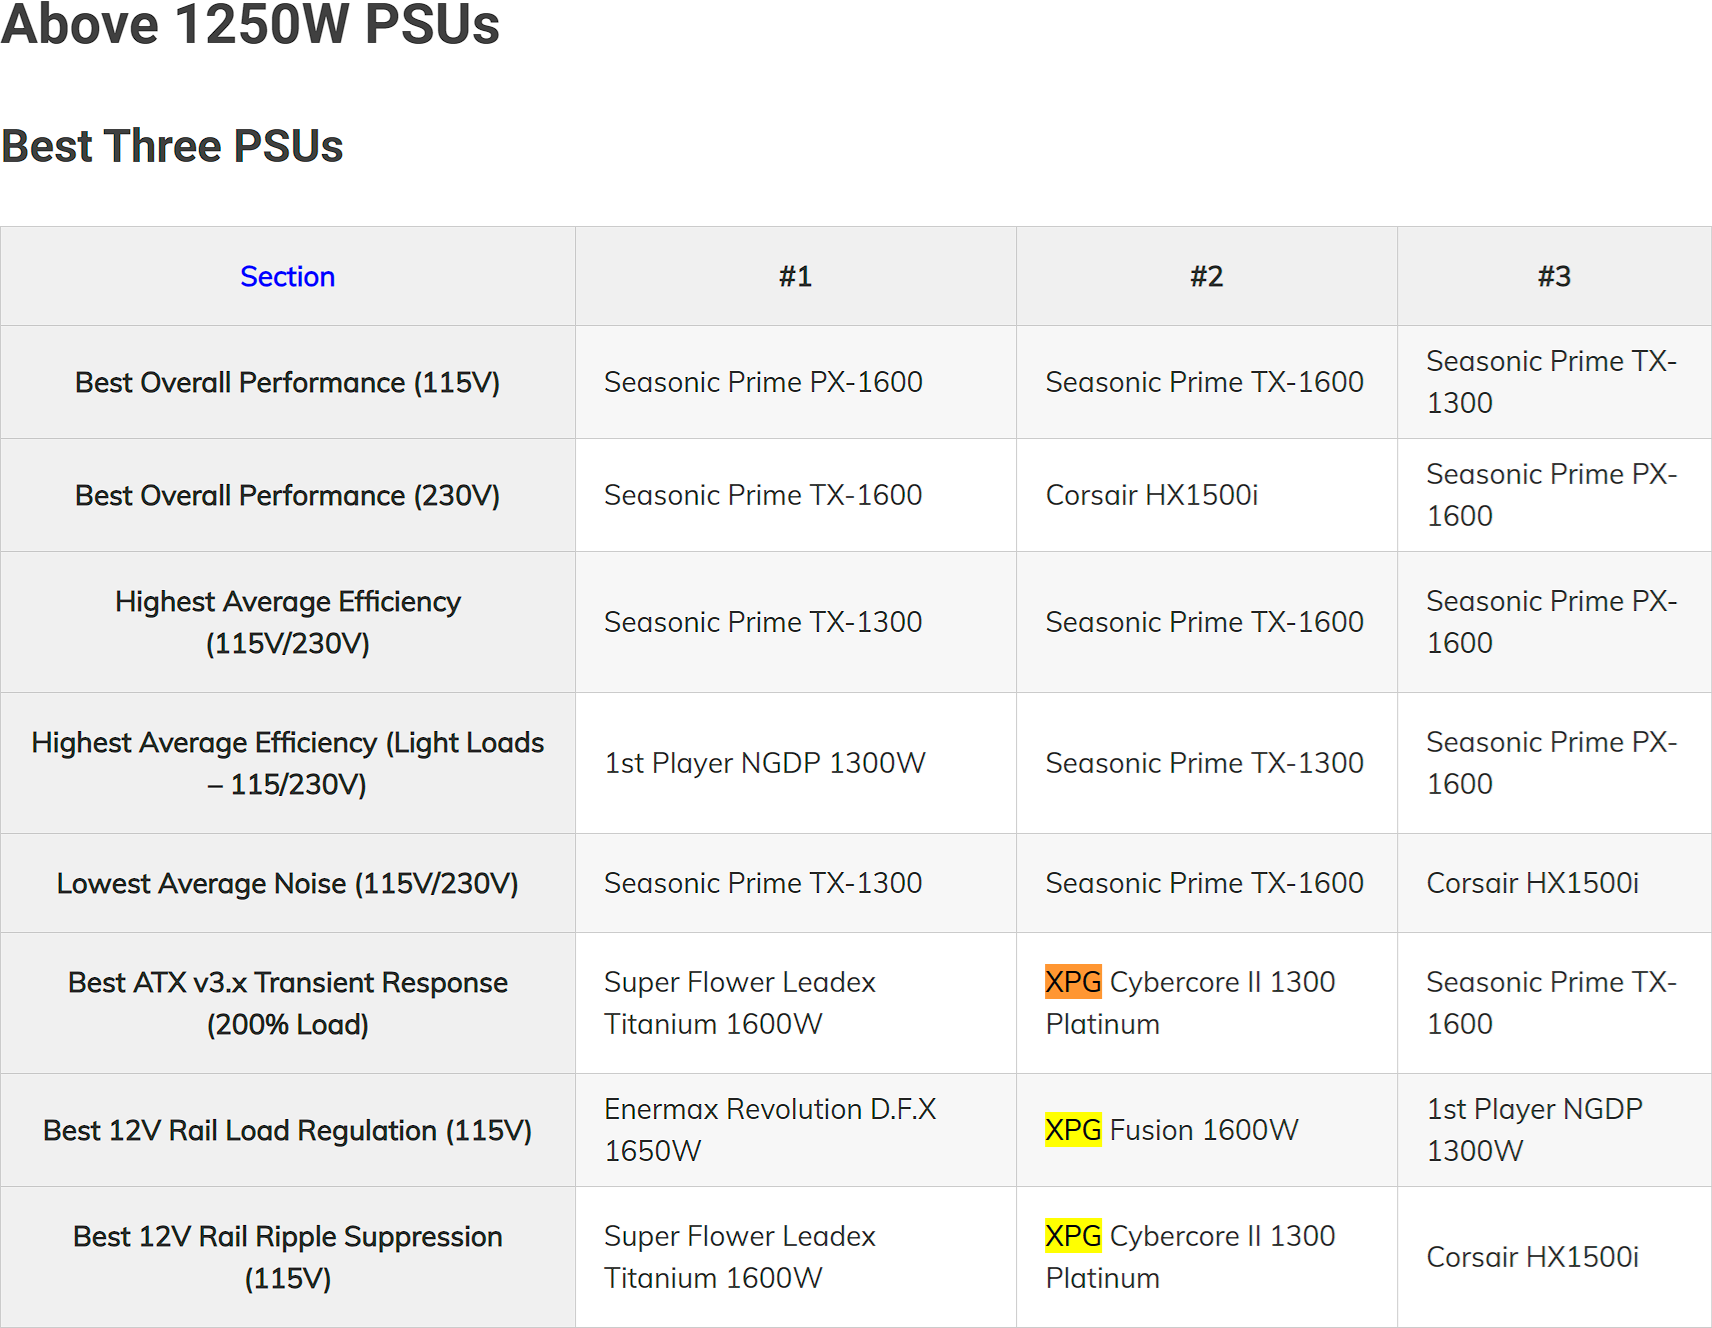Click Best 12V Rail Ripple Suppression label
Image resolution: width=1712 pixels, height=1328 pixels.
point(287,1258)
